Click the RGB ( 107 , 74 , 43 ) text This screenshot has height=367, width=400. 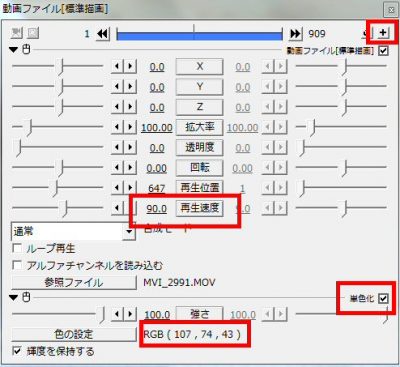pyautogui.click(x=192, y=334)
